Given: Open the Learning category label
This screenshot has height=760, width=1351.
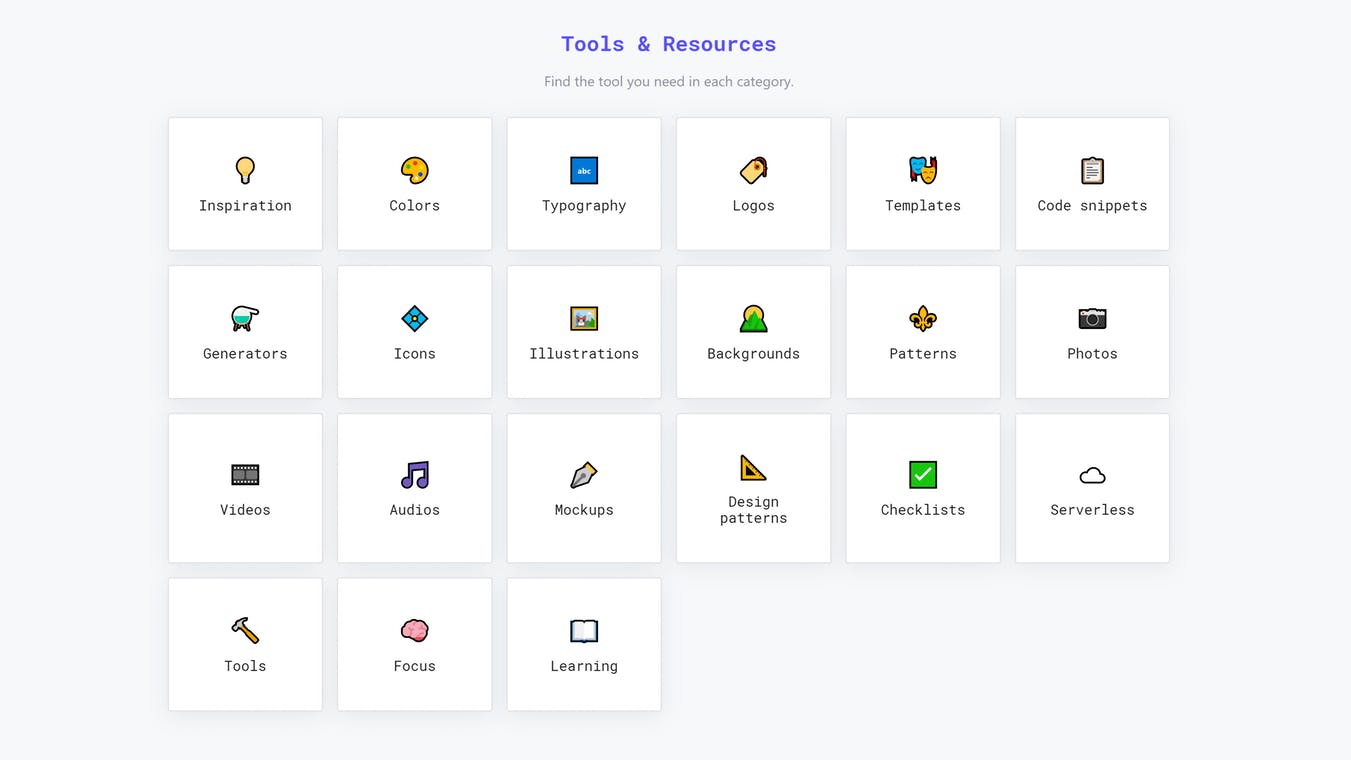Looking at the screenshot, I should click(x=584, y=666).
